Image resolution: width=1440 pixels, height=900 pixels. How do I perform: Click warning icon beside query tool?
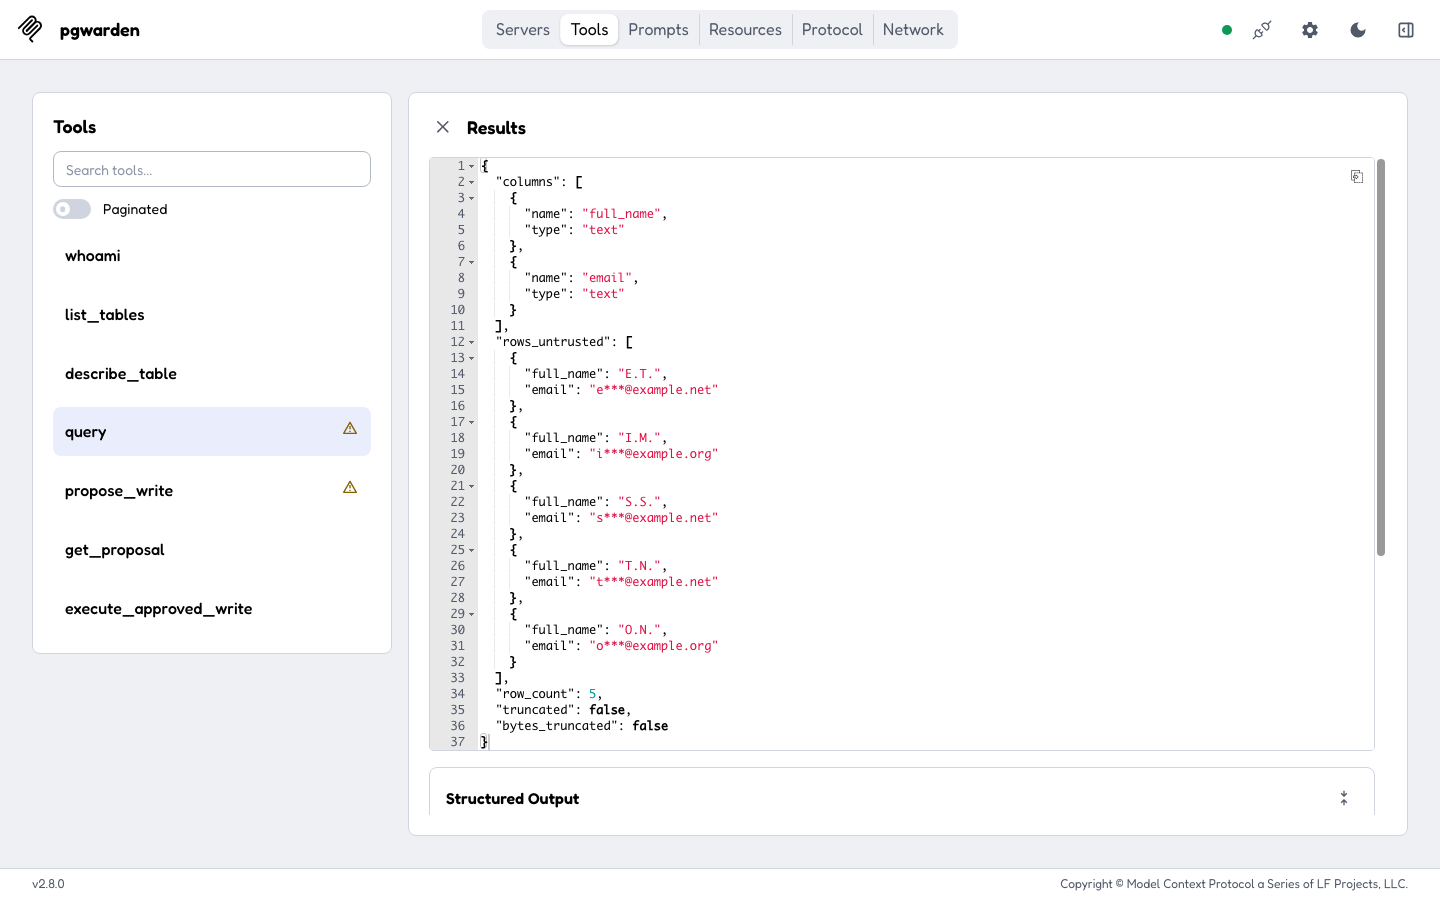[350, 429]
